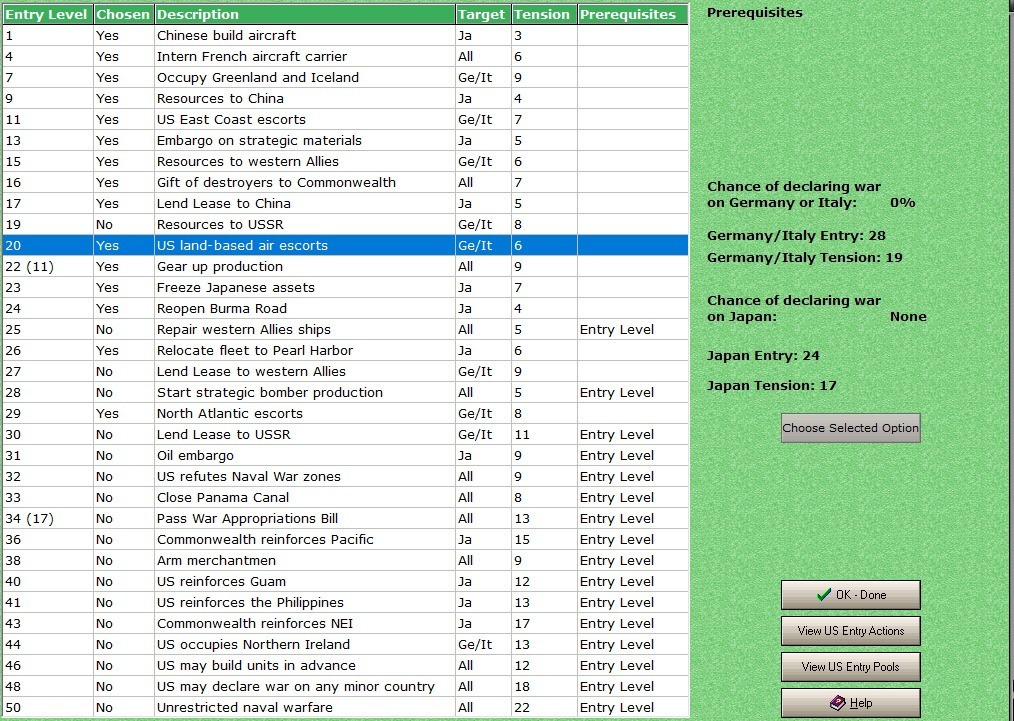The image size is (1014, 721).
Task: Select Relocate fleet to Pearl Harbor
Action: (x=345, y=351)
